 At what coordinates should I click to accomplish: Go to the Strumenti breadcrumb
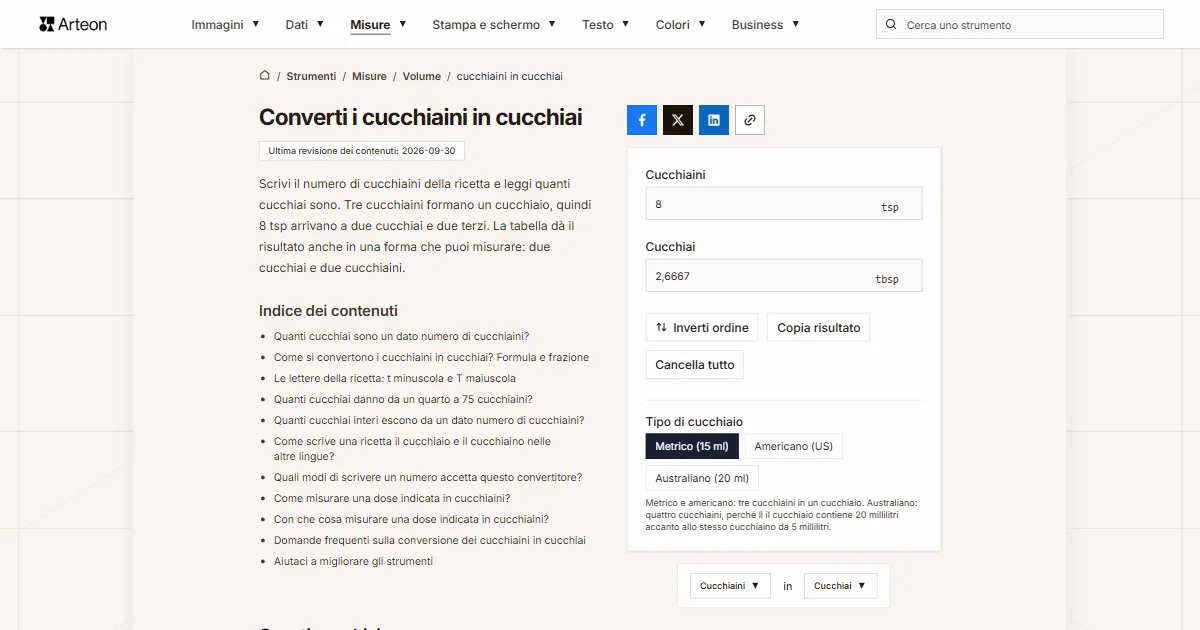pos(311,76)
